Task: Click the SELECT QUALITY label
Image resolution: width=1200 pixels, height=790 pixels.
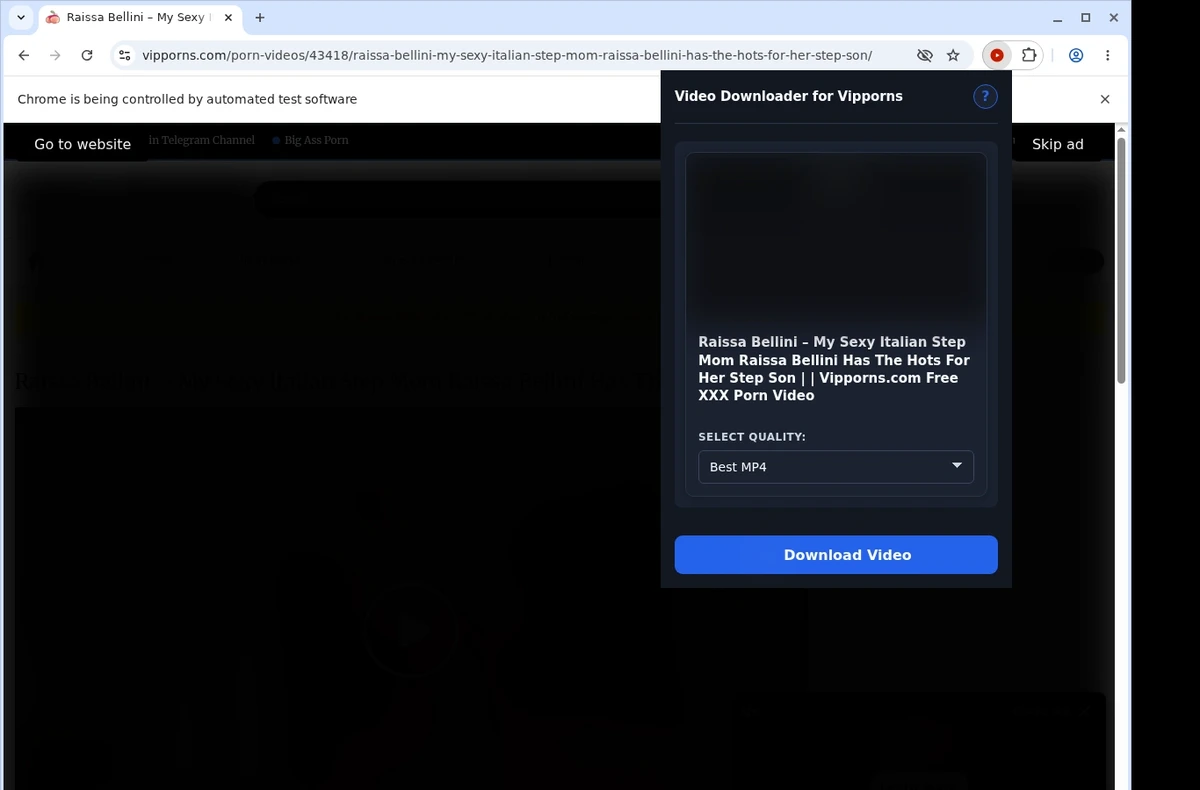Action: tap(752, 437)
